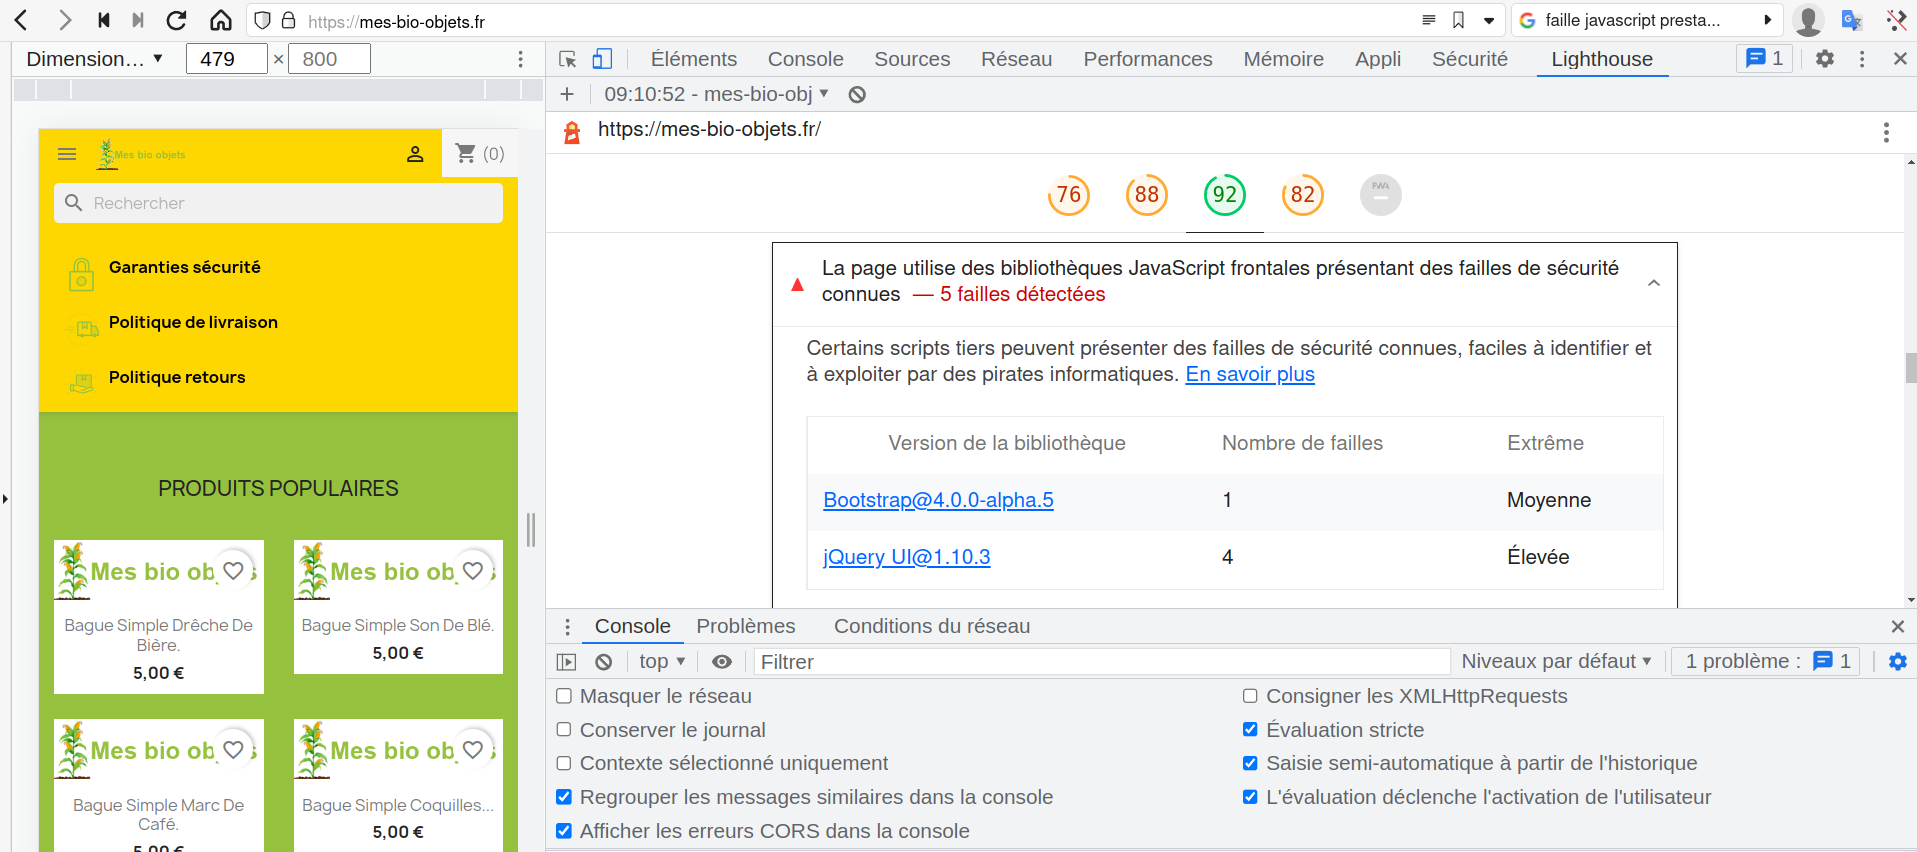This screenshot has width=1917, height=852.
Task: Uncheck Afficher les erreurs CORS
Action: [x=564, y=831]
